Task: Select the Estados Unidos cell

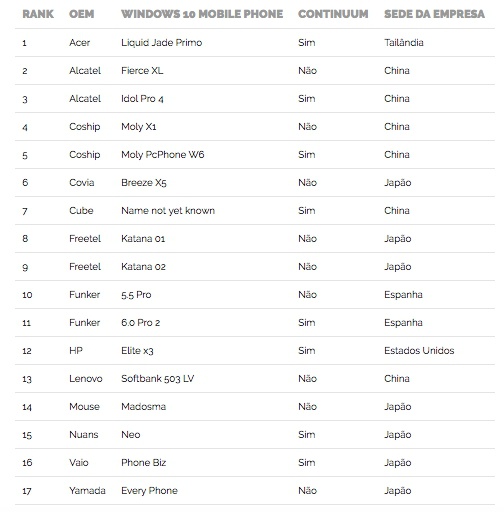Action: (419, 351)
